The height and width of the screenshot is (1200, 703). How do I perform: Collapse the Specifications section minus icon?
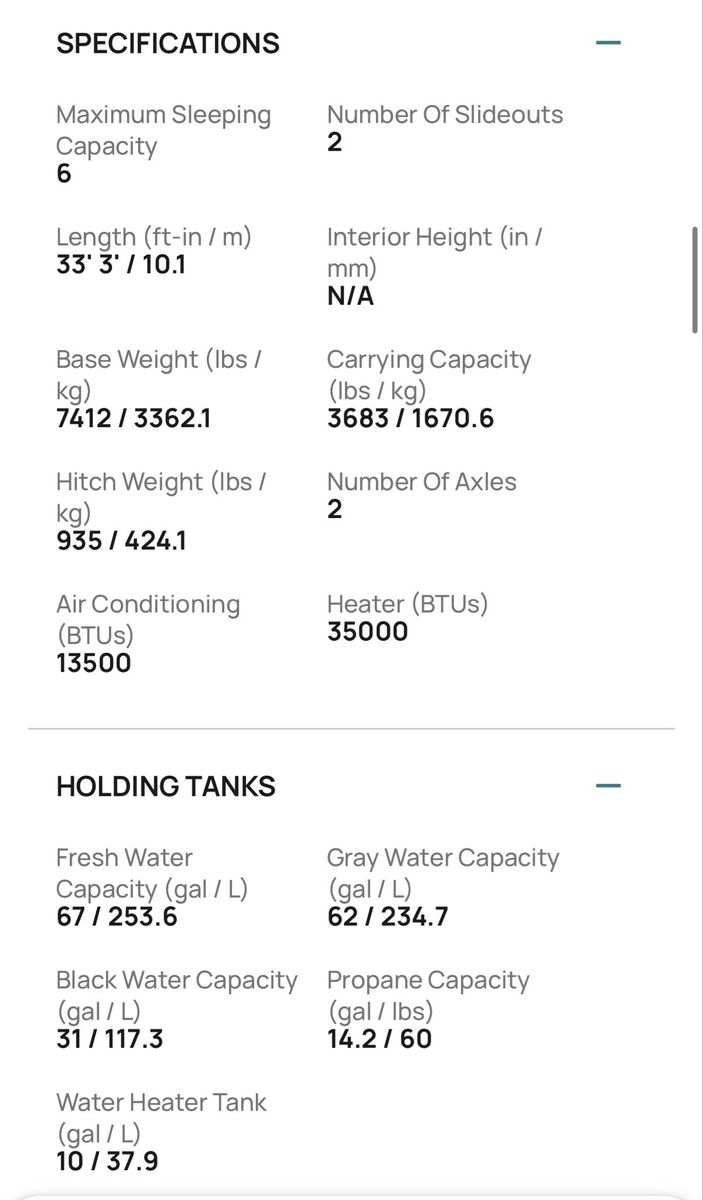[608, 43]
